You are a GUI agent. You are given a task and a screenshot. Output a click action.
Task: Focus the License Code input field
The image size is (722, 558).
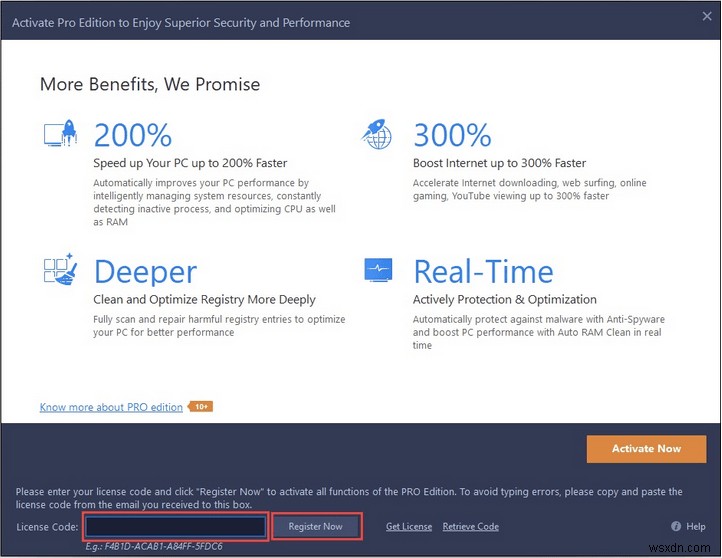click(176, 526)
